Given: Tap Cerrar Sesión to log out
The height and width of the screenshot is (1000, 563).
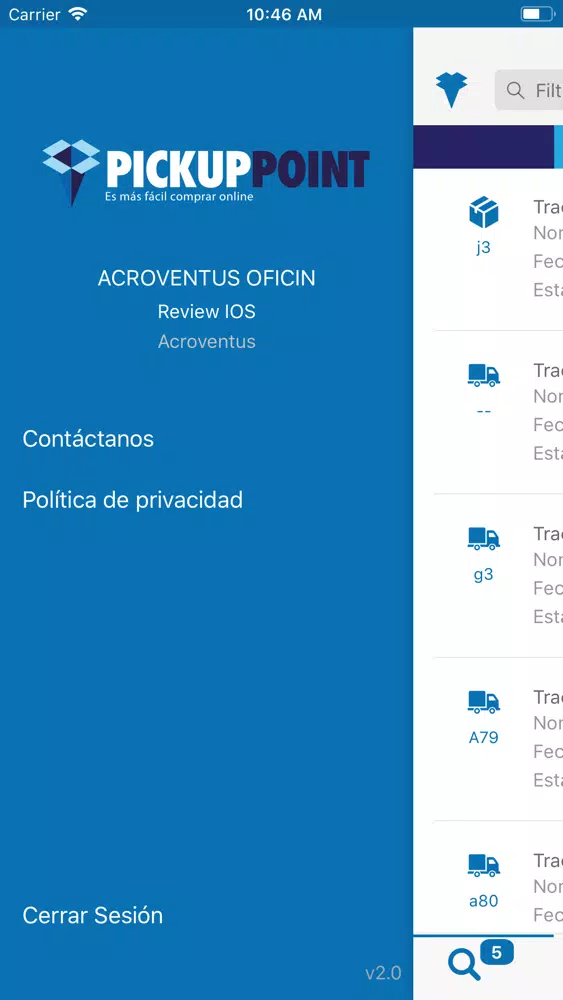Looking at the screenshot, I should tap(92, 915).
